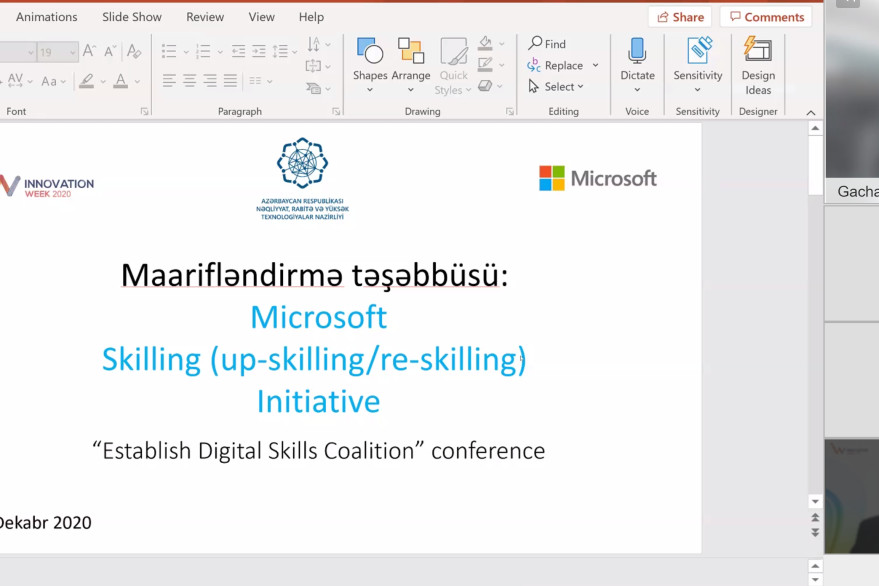The image size is (879, 586).
Task: Open the Comments pane
Action: 766,17
